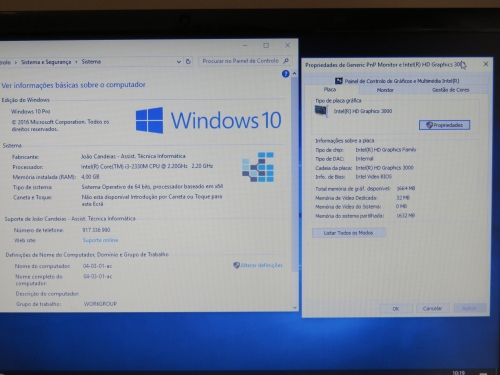Click the phone number 917 336 990
This screenshot has width=500, height=375.
[96, 230]
